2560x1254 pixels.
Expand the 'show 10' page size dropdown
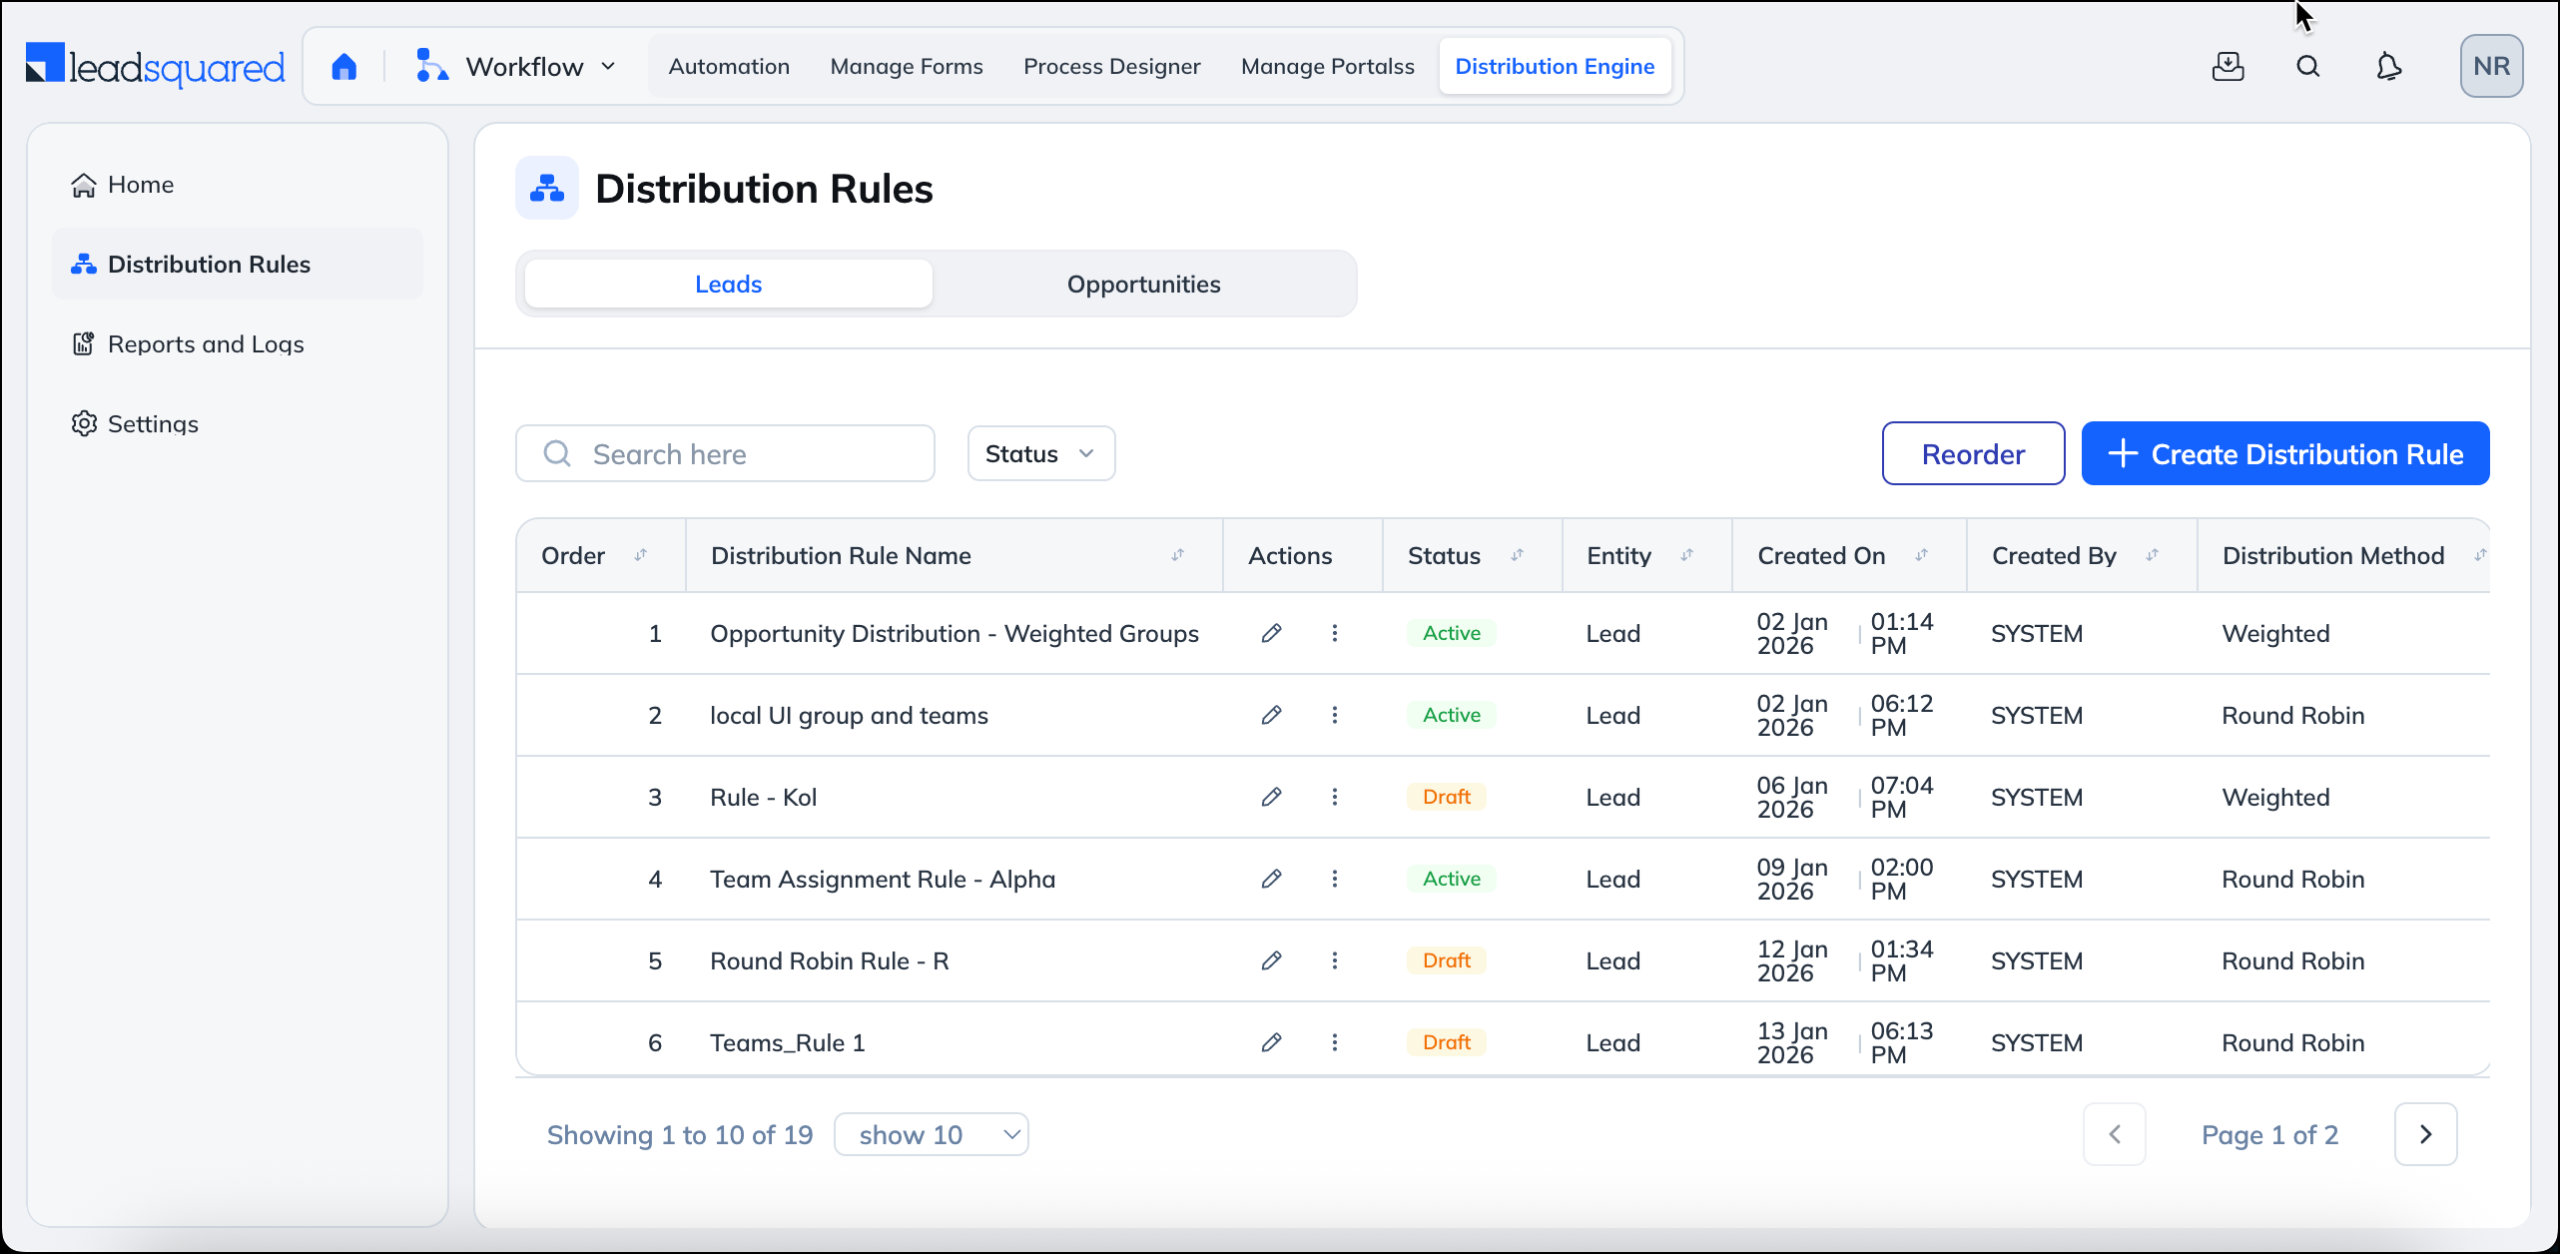(930, 1134)
